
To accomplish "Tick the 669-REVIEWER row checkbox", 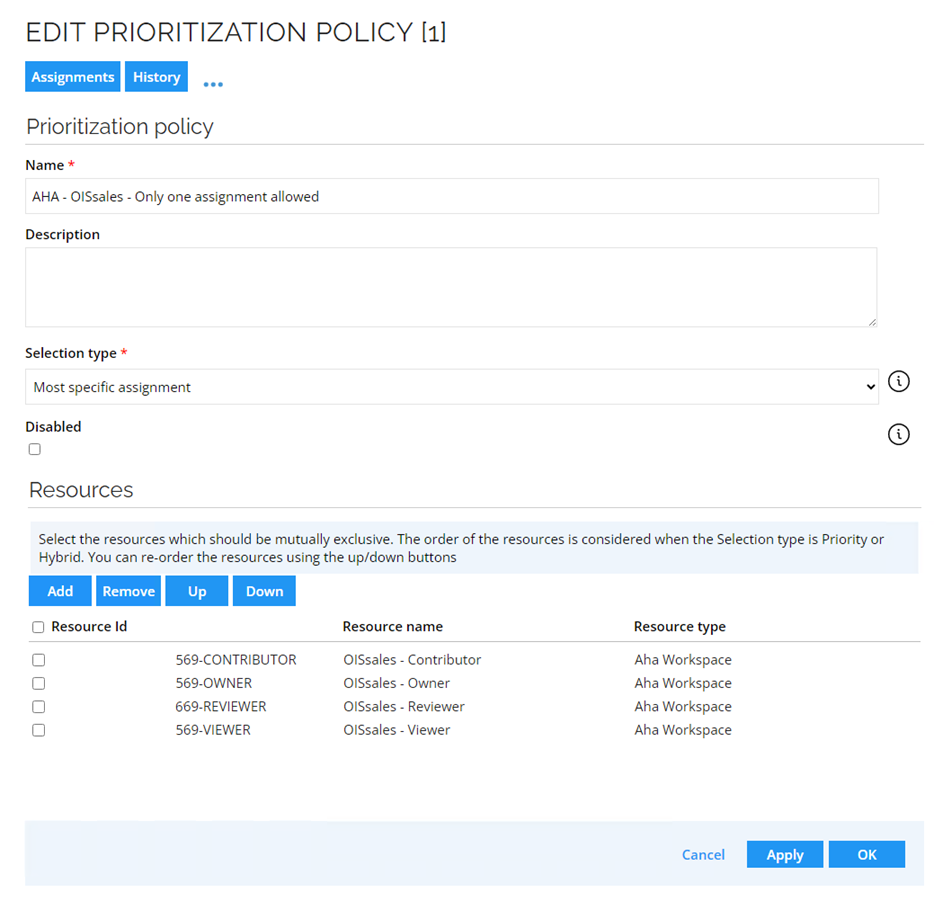I will [39, 706].
